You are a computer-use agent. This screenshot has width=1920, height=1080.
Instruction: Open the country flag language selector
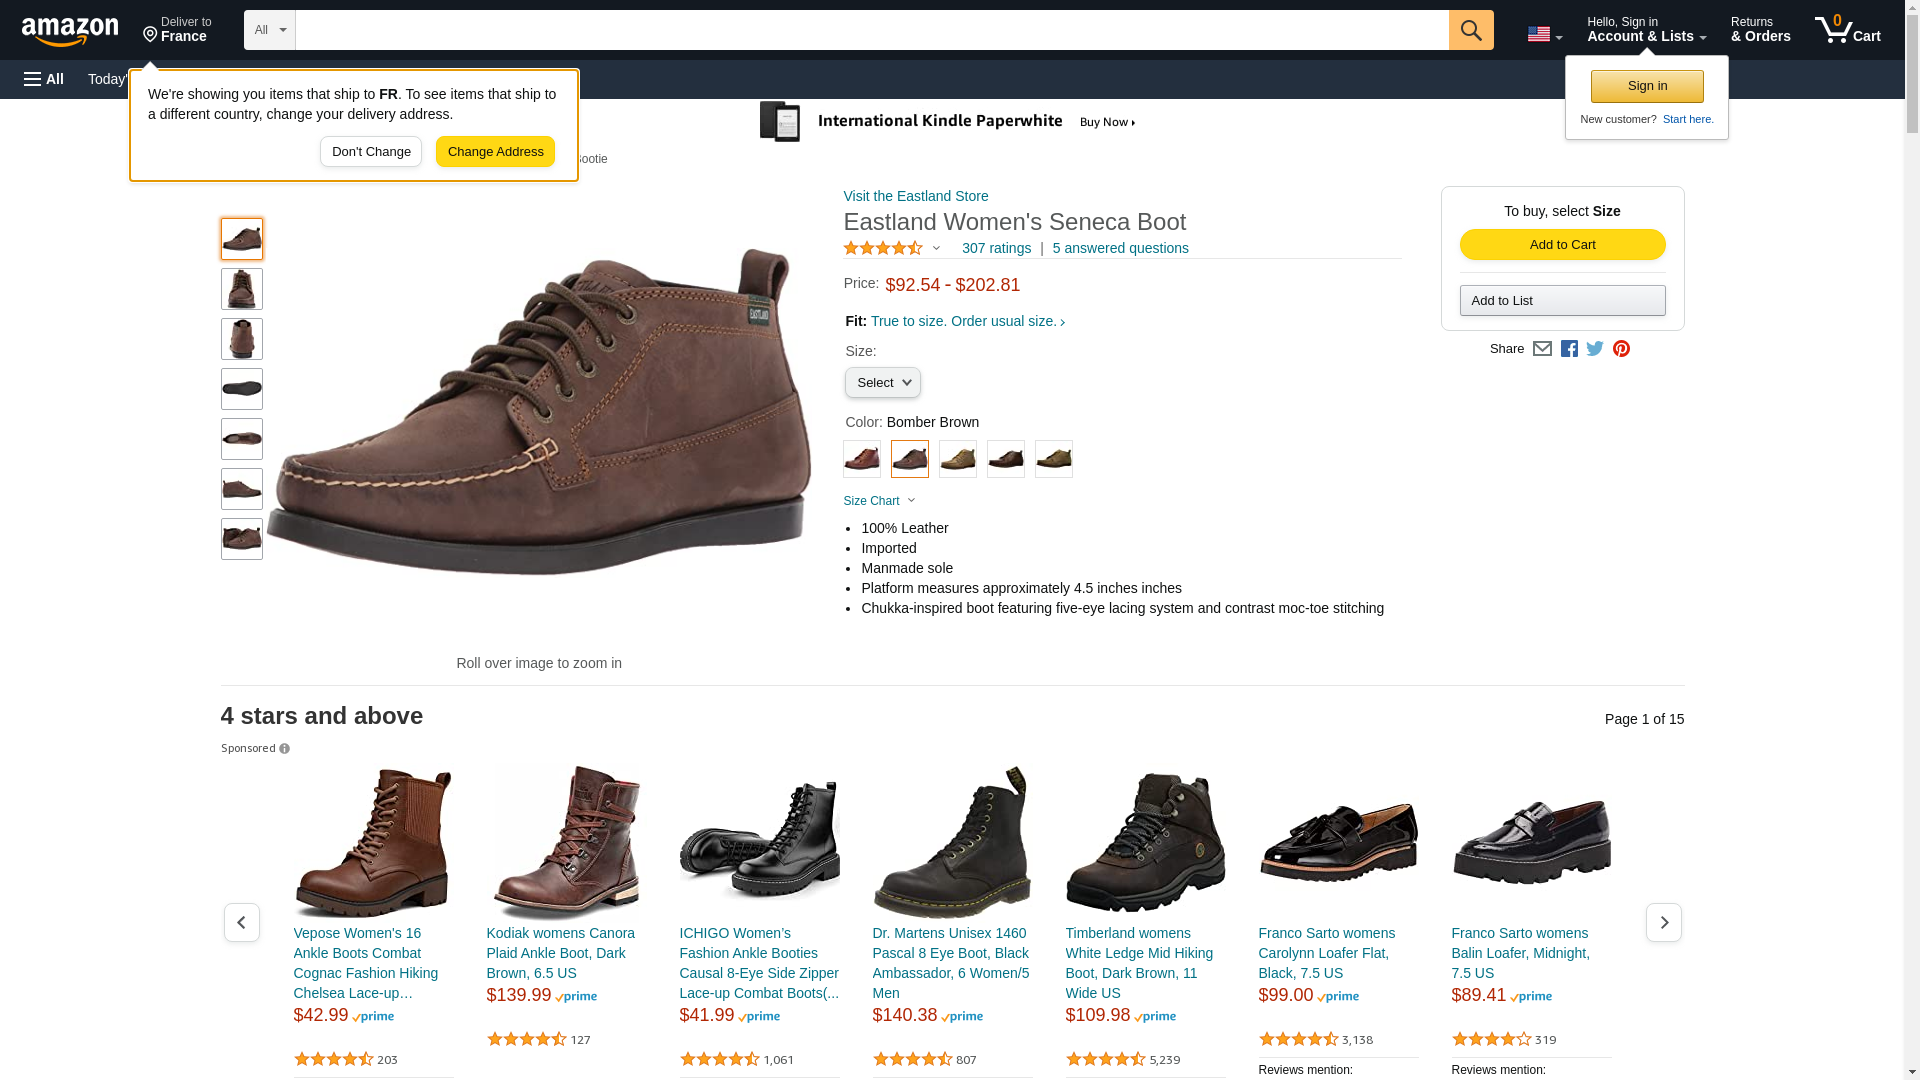click(x=1544, y=34)
